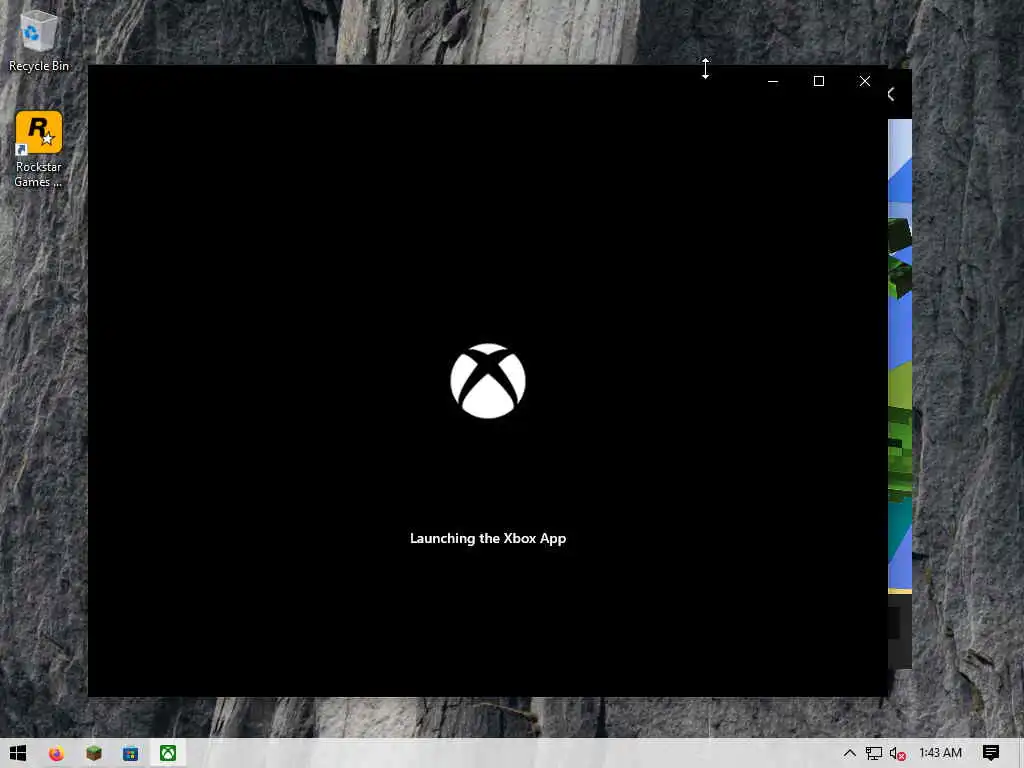The height and width of the screenshot is (768, 1024).
Task: Click the Minecraft artwork in the background window
Action: [x=900, y=357]
